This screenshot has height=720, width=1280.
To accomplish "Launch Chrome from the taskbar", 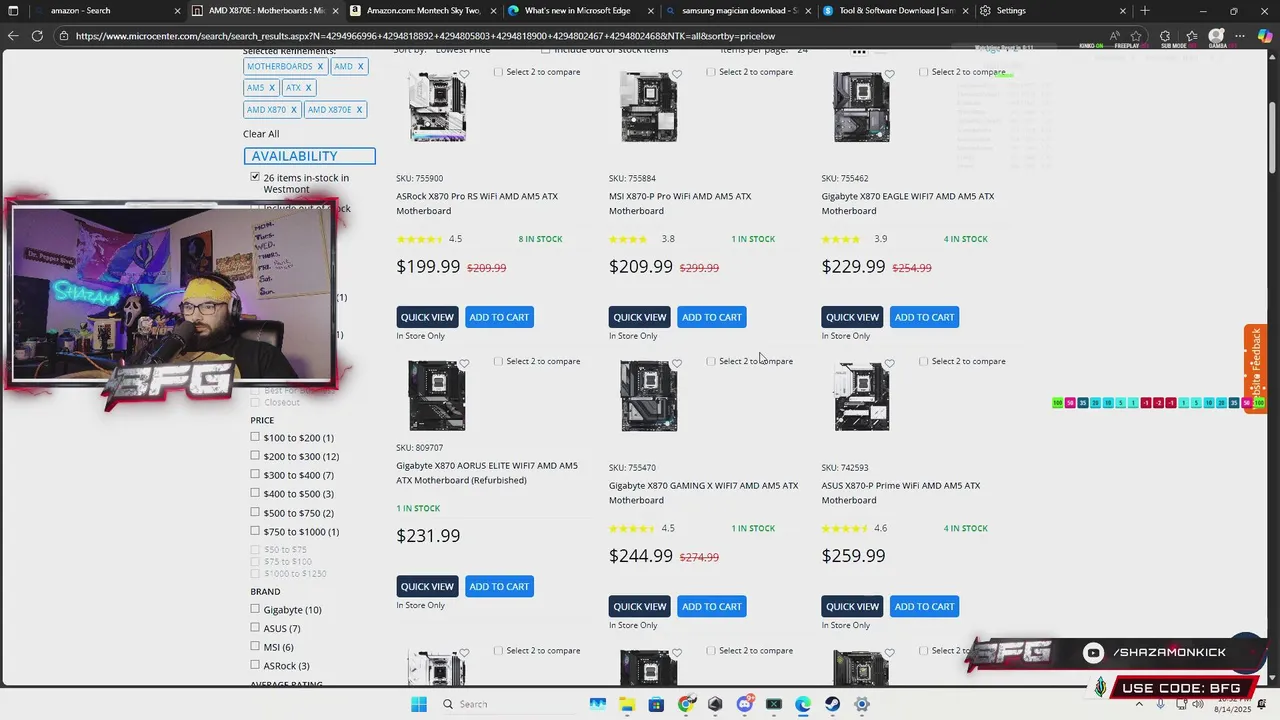I will coord(686,704).
